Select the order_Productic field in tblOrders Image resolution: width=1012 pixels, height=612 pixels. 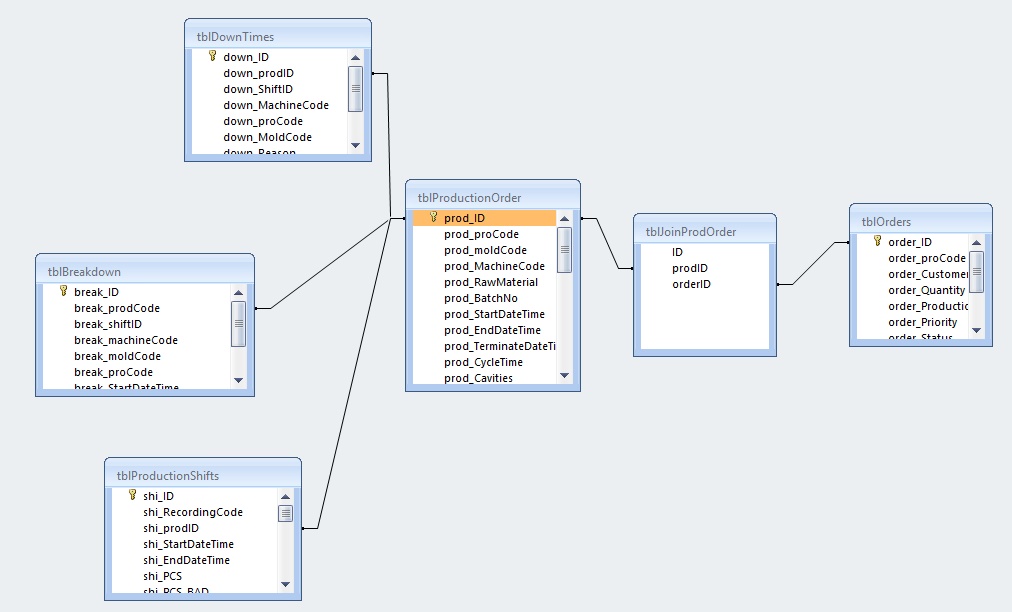[928, 306]
